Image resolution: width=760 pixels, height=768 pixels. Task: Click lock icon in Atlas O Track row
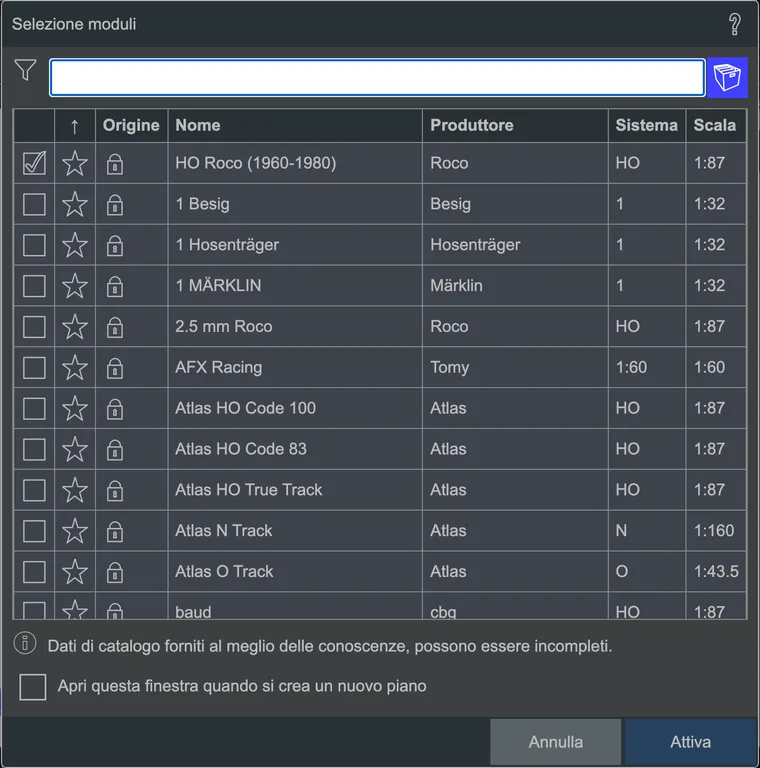click(115, 573)
